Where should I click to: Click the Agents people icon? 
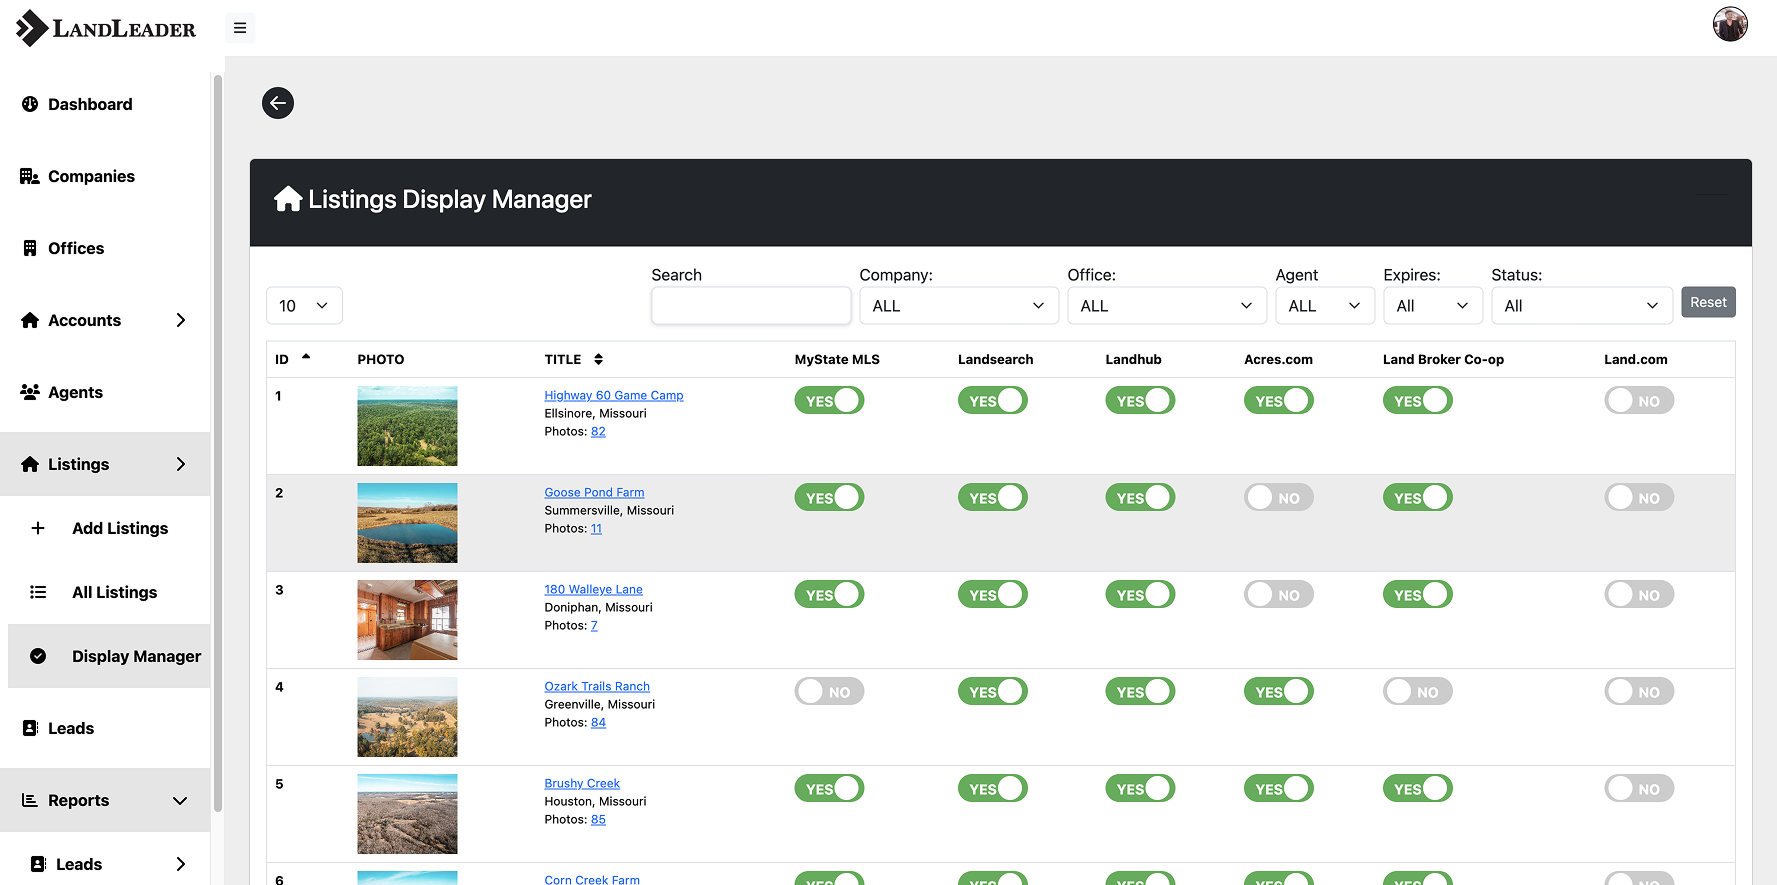point(30,392)
